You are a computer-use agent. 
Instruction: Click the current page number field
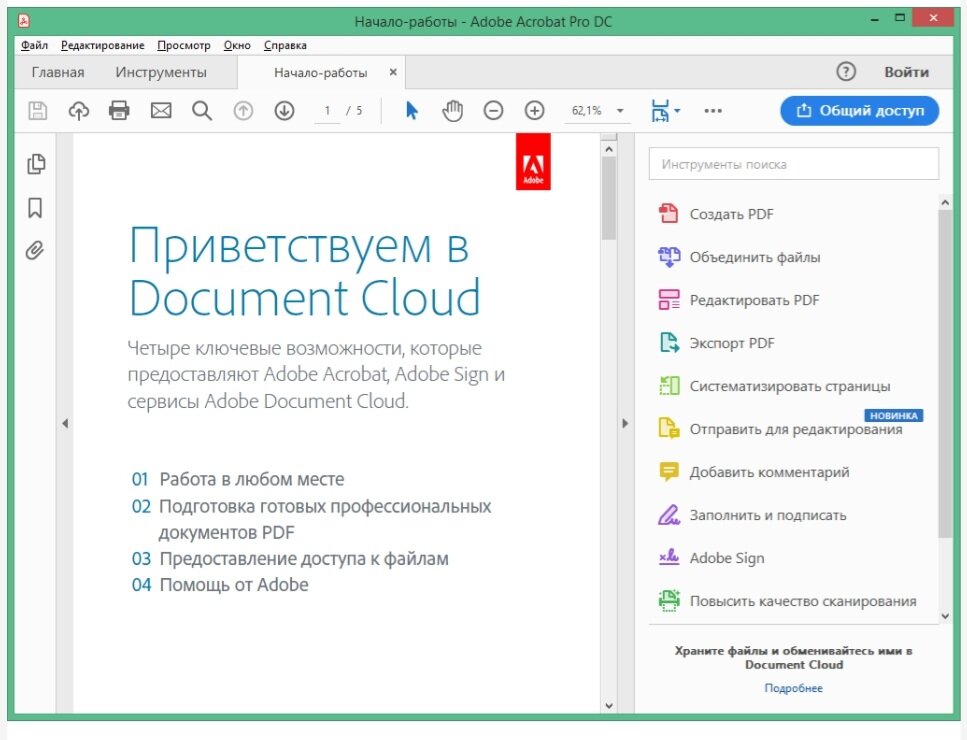[327, 111]
